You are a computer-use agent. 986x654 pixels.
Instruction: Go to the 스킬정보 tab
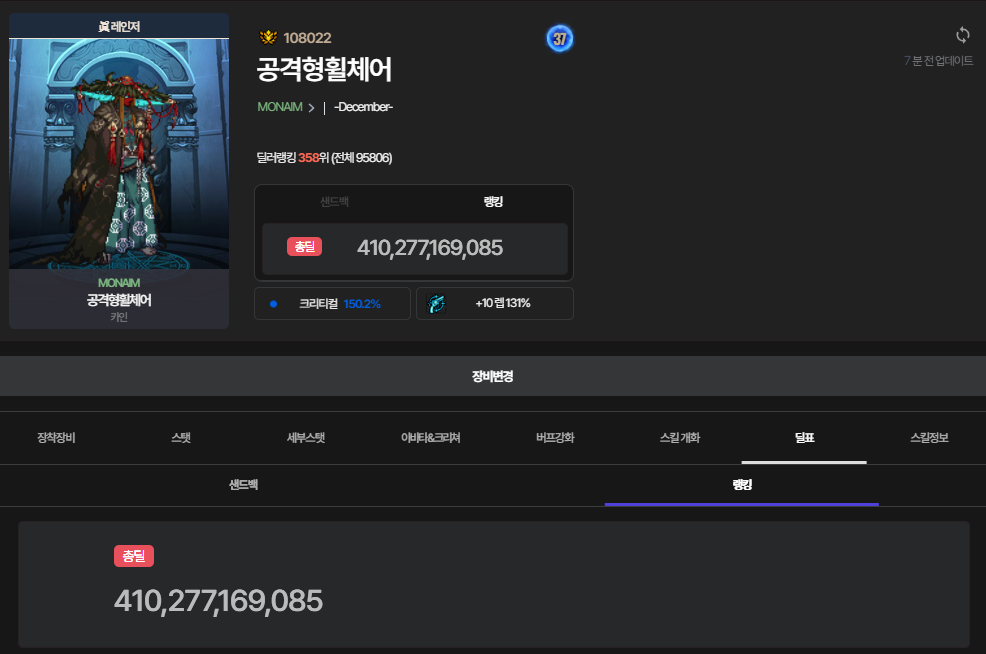929,438
